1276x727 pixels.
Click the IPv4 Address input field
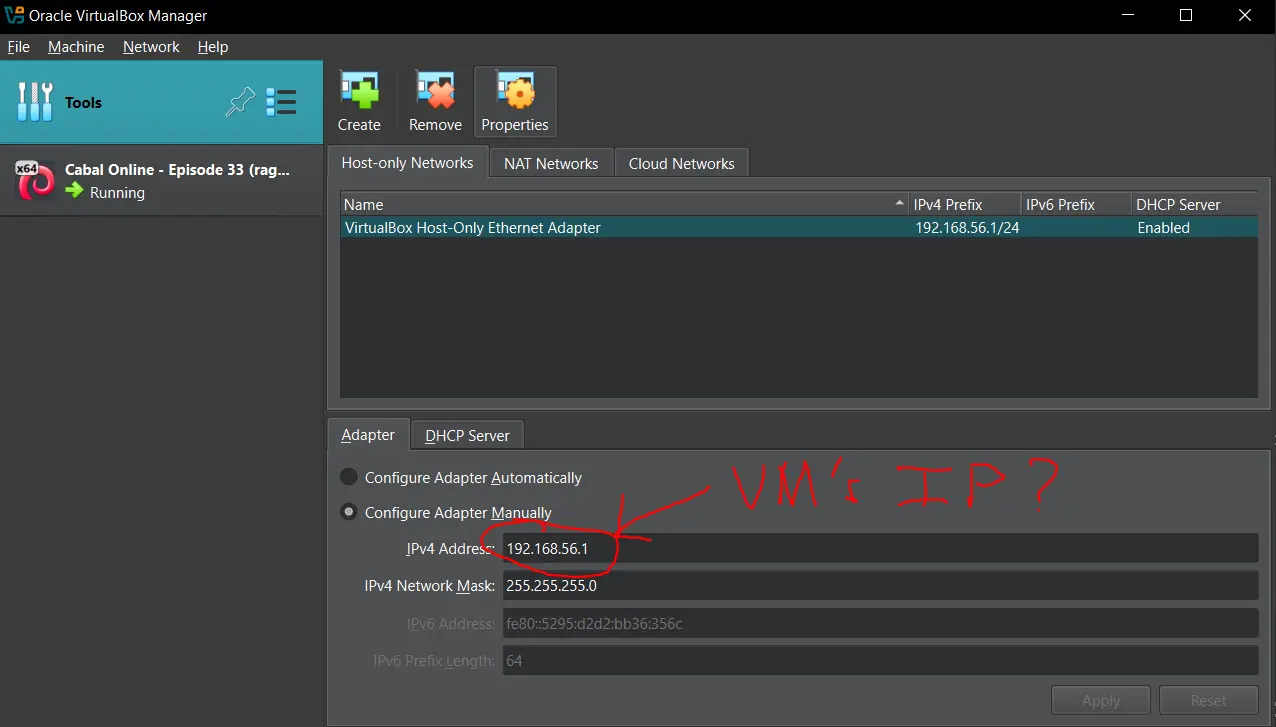[880, 548]
